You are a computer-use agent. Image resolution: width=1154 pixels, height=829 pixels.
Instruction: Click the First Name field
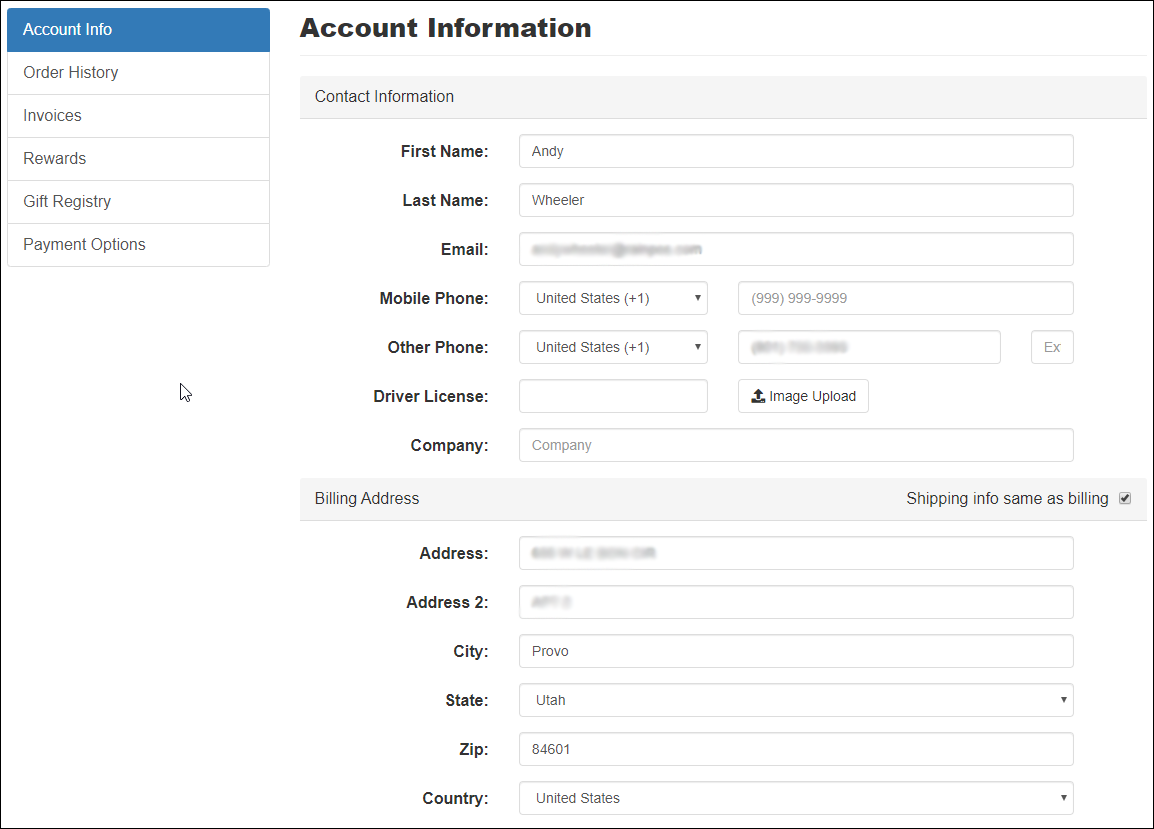[x=796, y=151]
